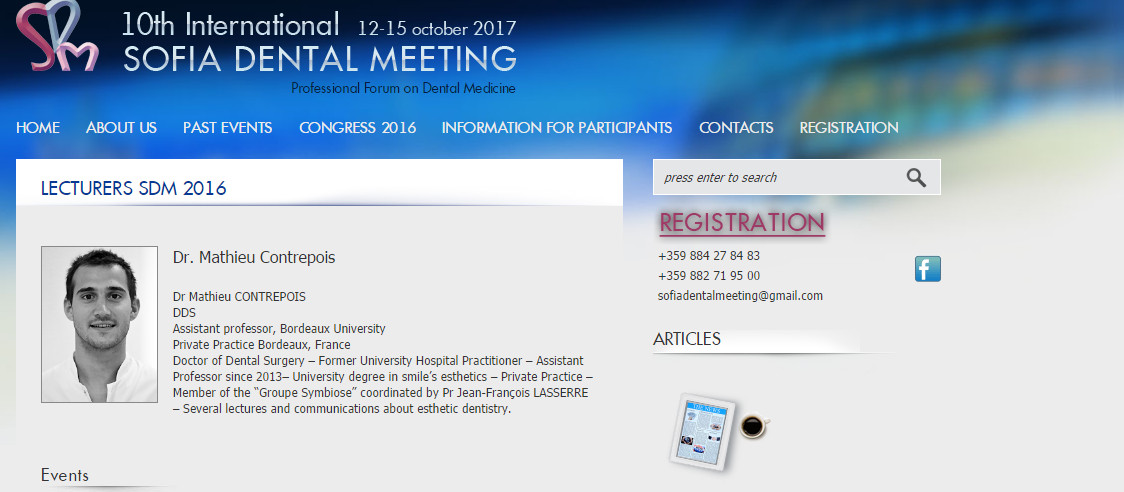The width and height of the screenshot is (1124, 492).
Task: Click the '12-15 october 2017' date text
Action: point(437,29)
